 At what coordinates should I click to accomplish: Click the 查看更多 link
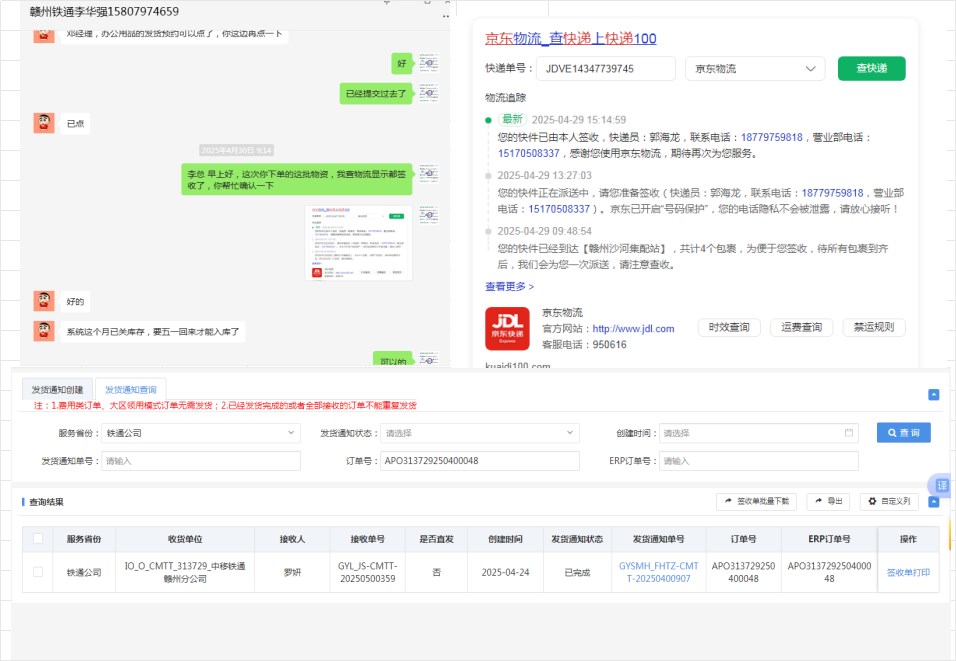[509, 286]
